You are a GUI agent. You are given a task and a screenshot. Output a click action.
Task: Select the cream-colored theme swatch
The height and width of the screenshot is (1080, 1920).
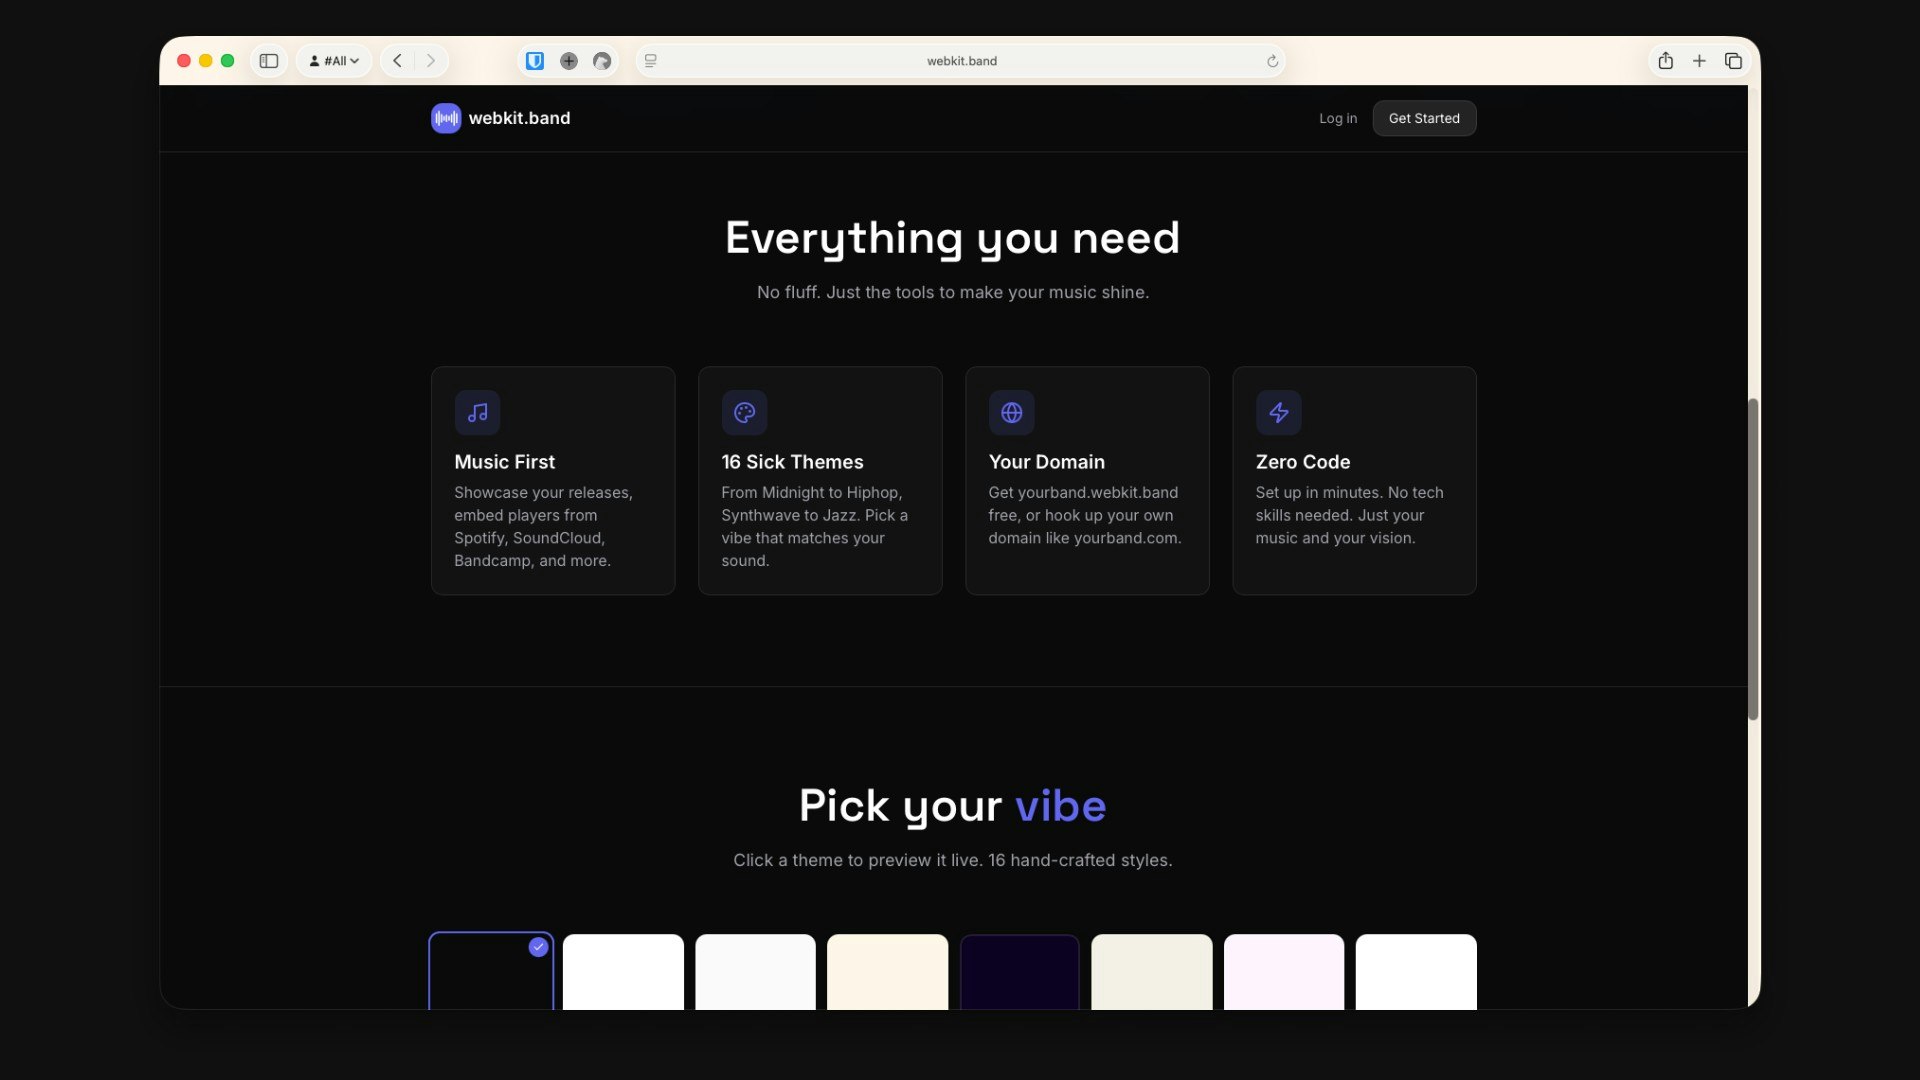coord(887,975)
